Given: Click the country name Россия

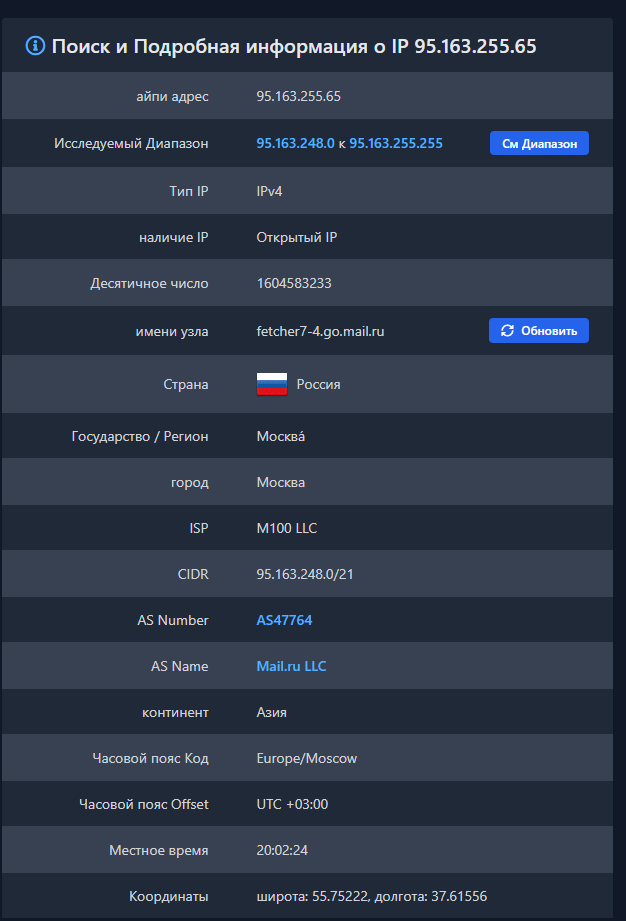Looking at the screenshot, I should click(x=318, y=384).
